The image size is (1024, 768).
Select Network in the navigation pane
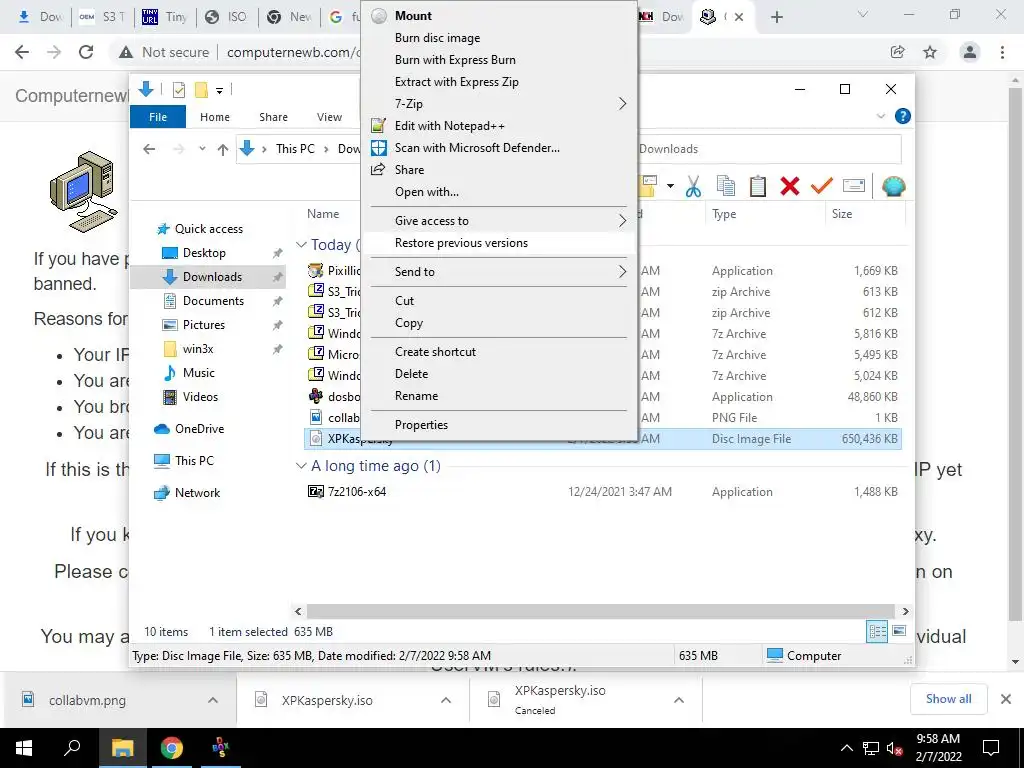(197, 493)
